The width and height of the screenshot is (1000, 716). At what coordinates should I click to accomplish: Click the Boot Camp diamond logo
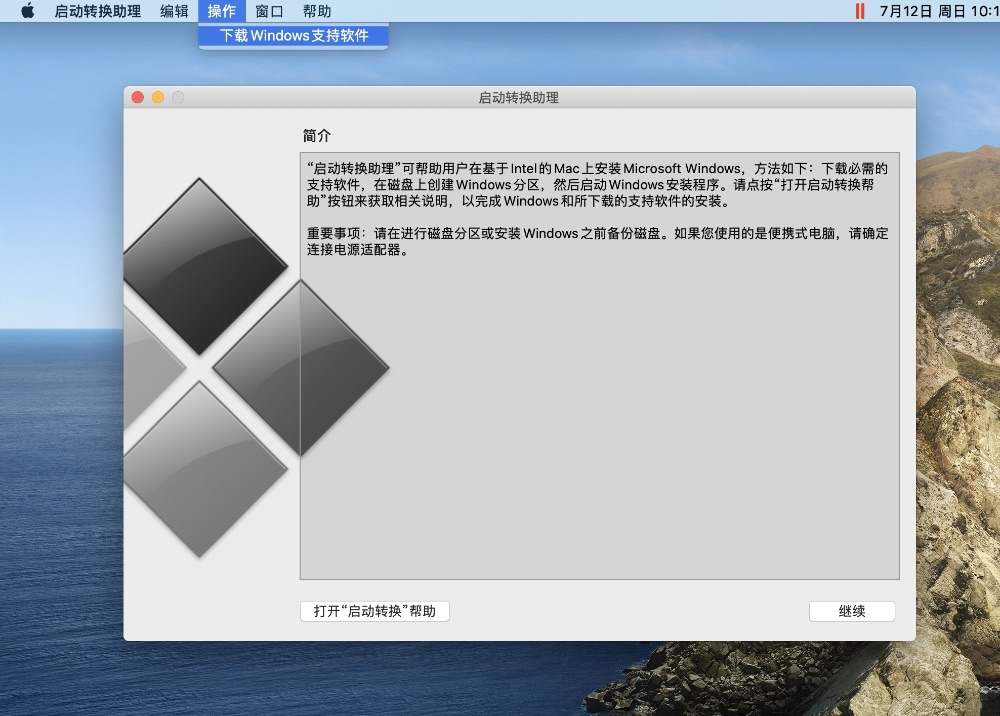(x=256, y=368)
